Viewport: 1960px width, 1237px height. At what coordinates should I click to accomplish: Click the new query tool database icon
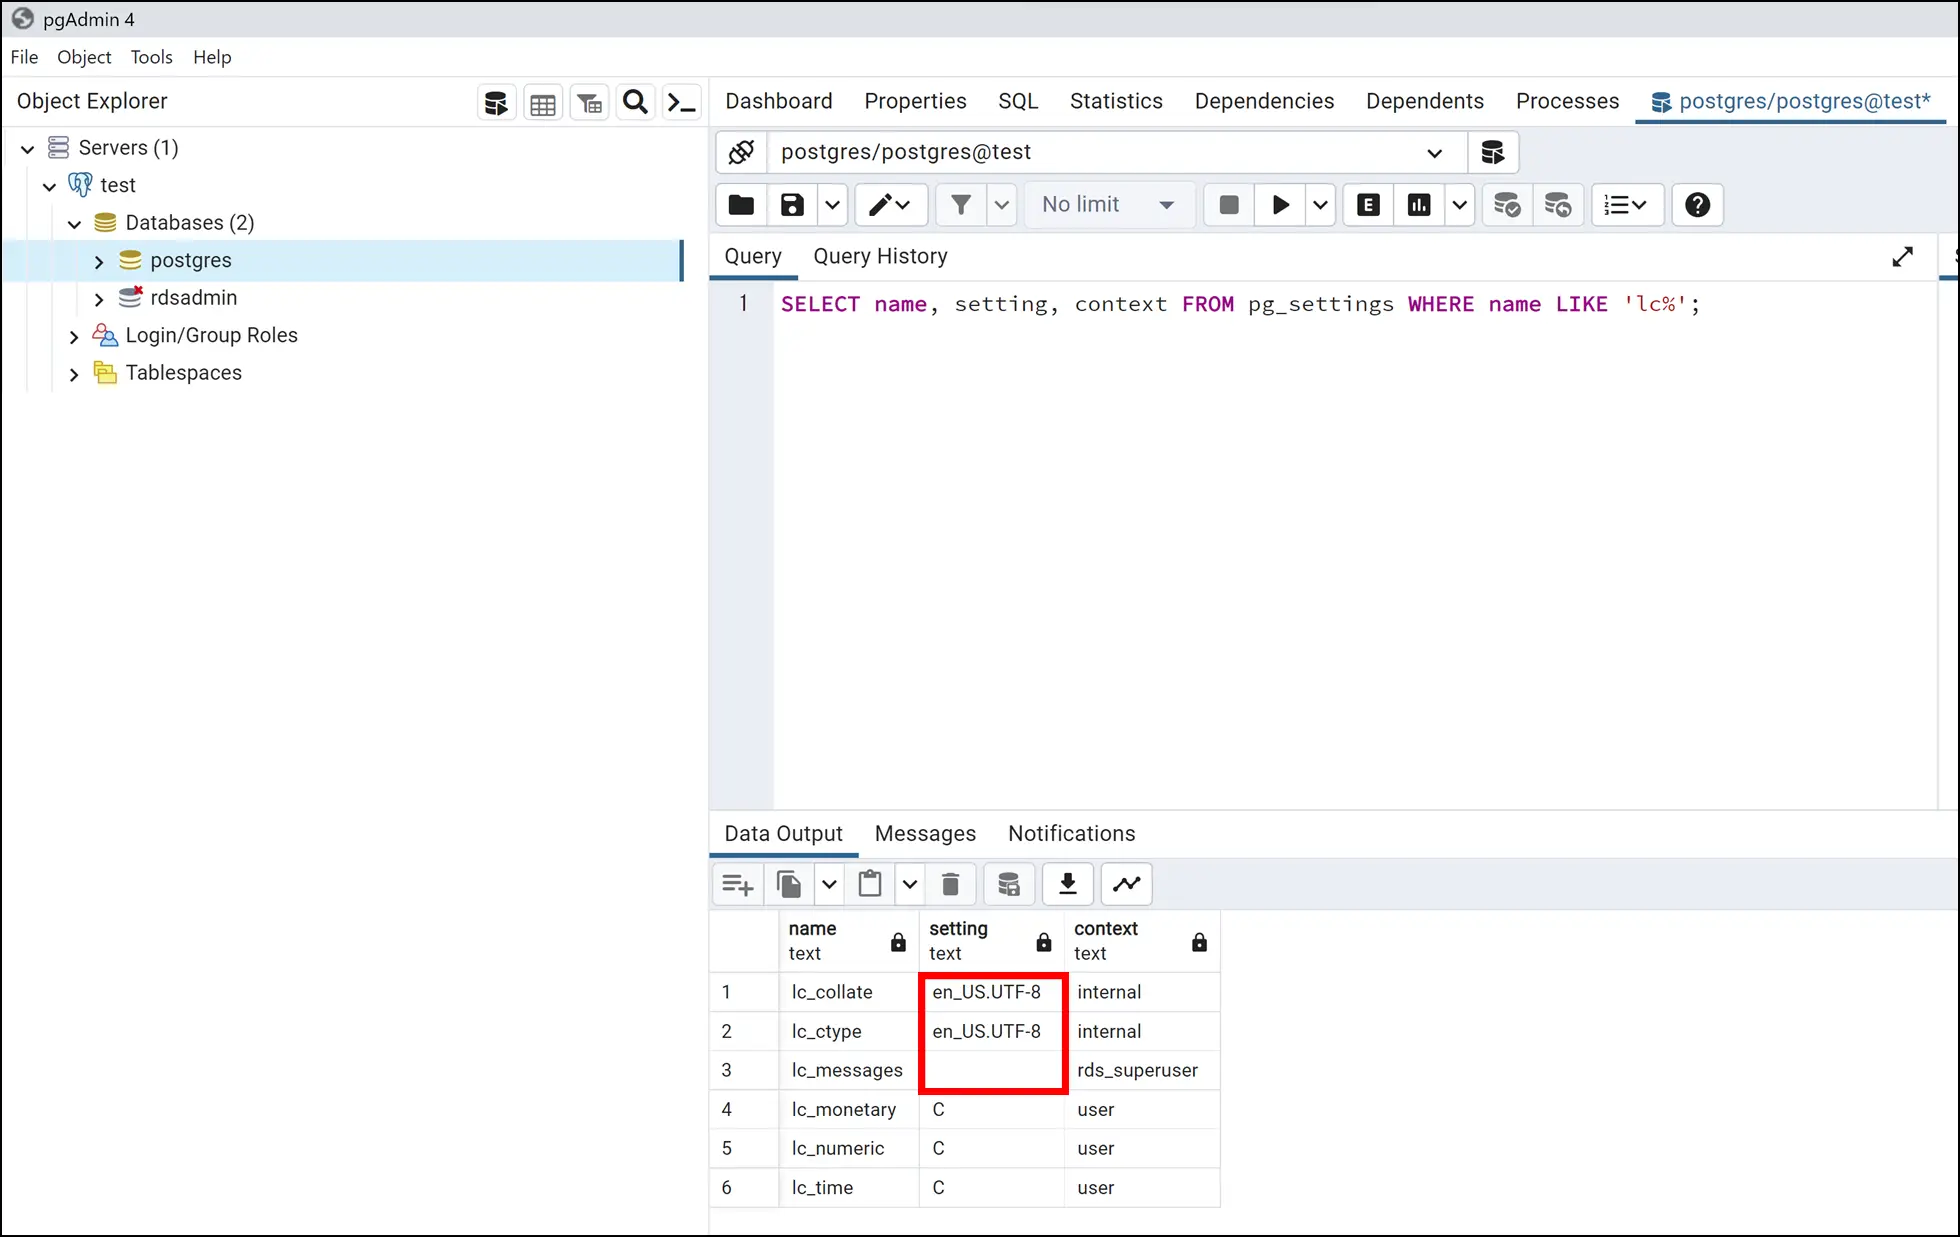pyautogui.click(x=1493, y=152)
